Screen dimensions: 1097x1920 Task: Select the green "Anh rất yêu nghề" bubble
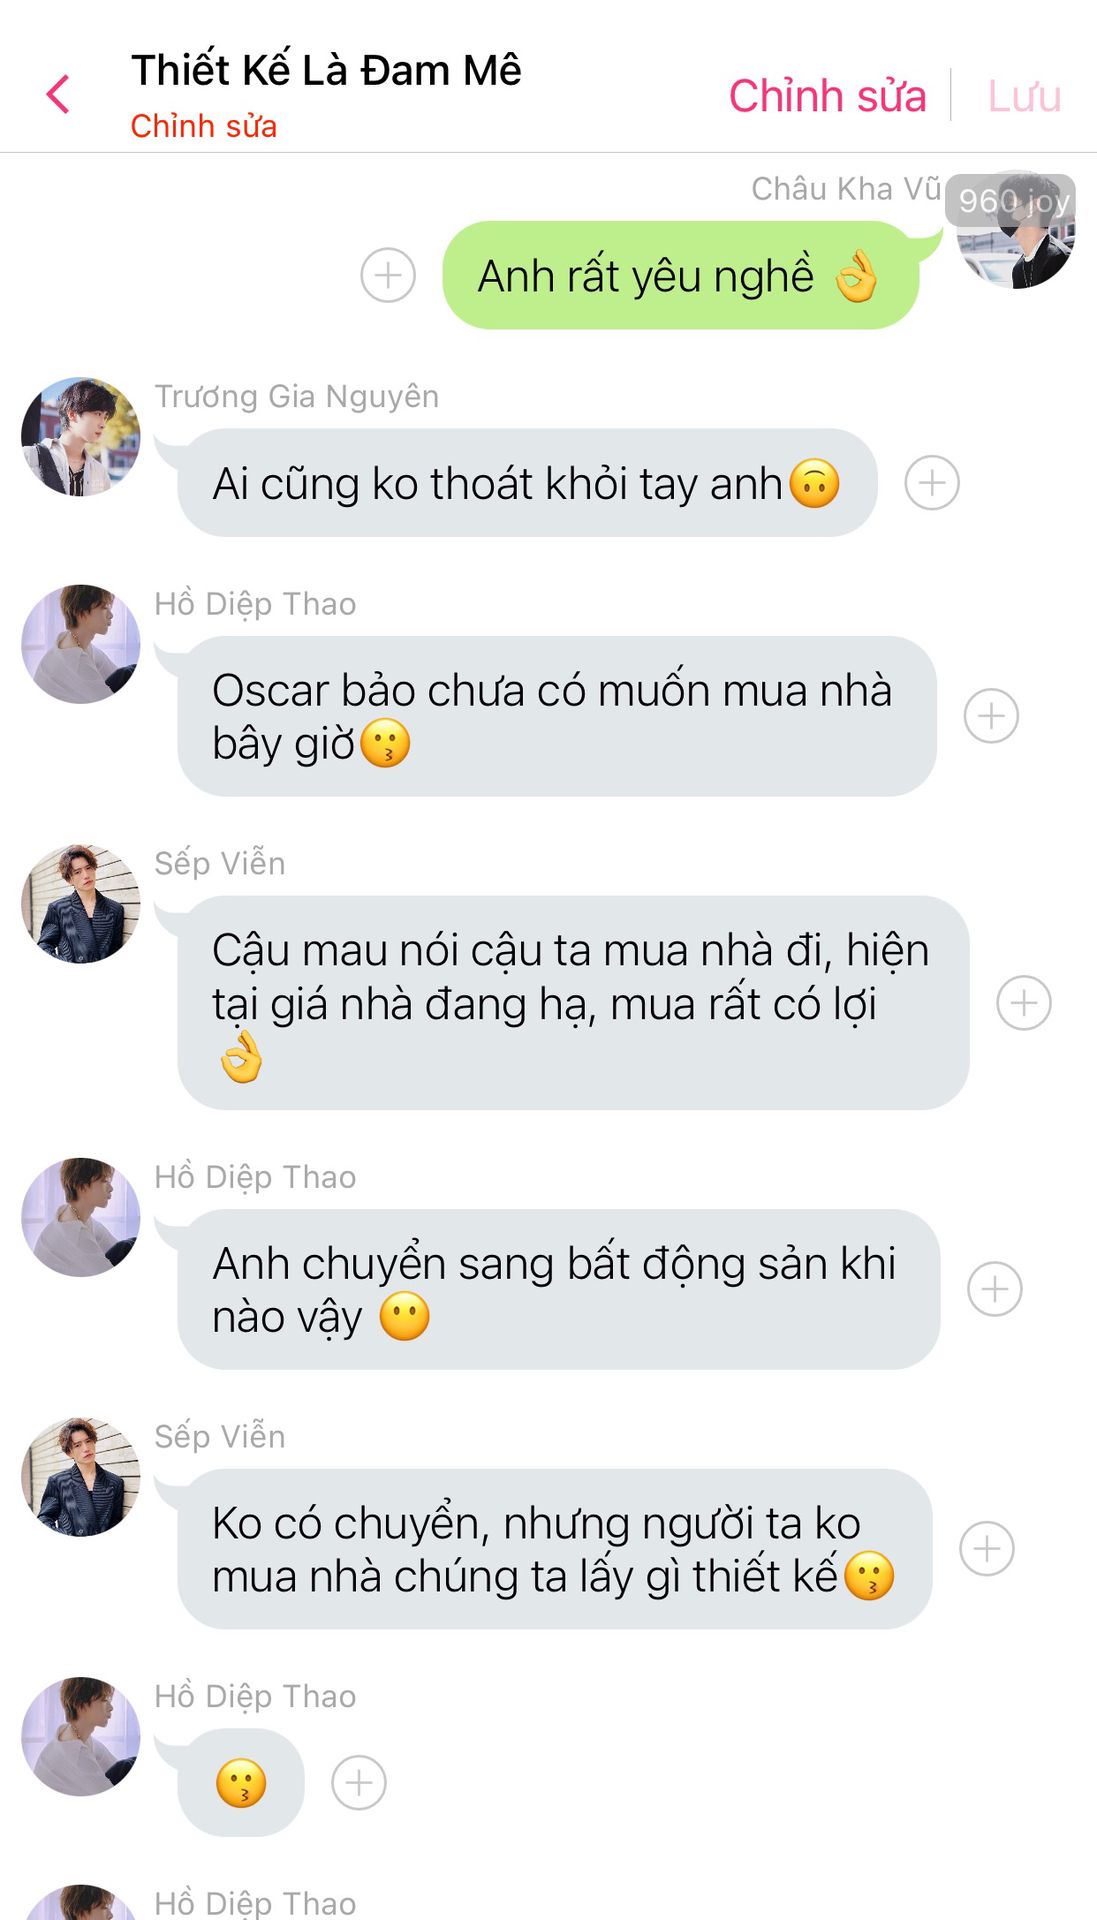click(680, 276)
